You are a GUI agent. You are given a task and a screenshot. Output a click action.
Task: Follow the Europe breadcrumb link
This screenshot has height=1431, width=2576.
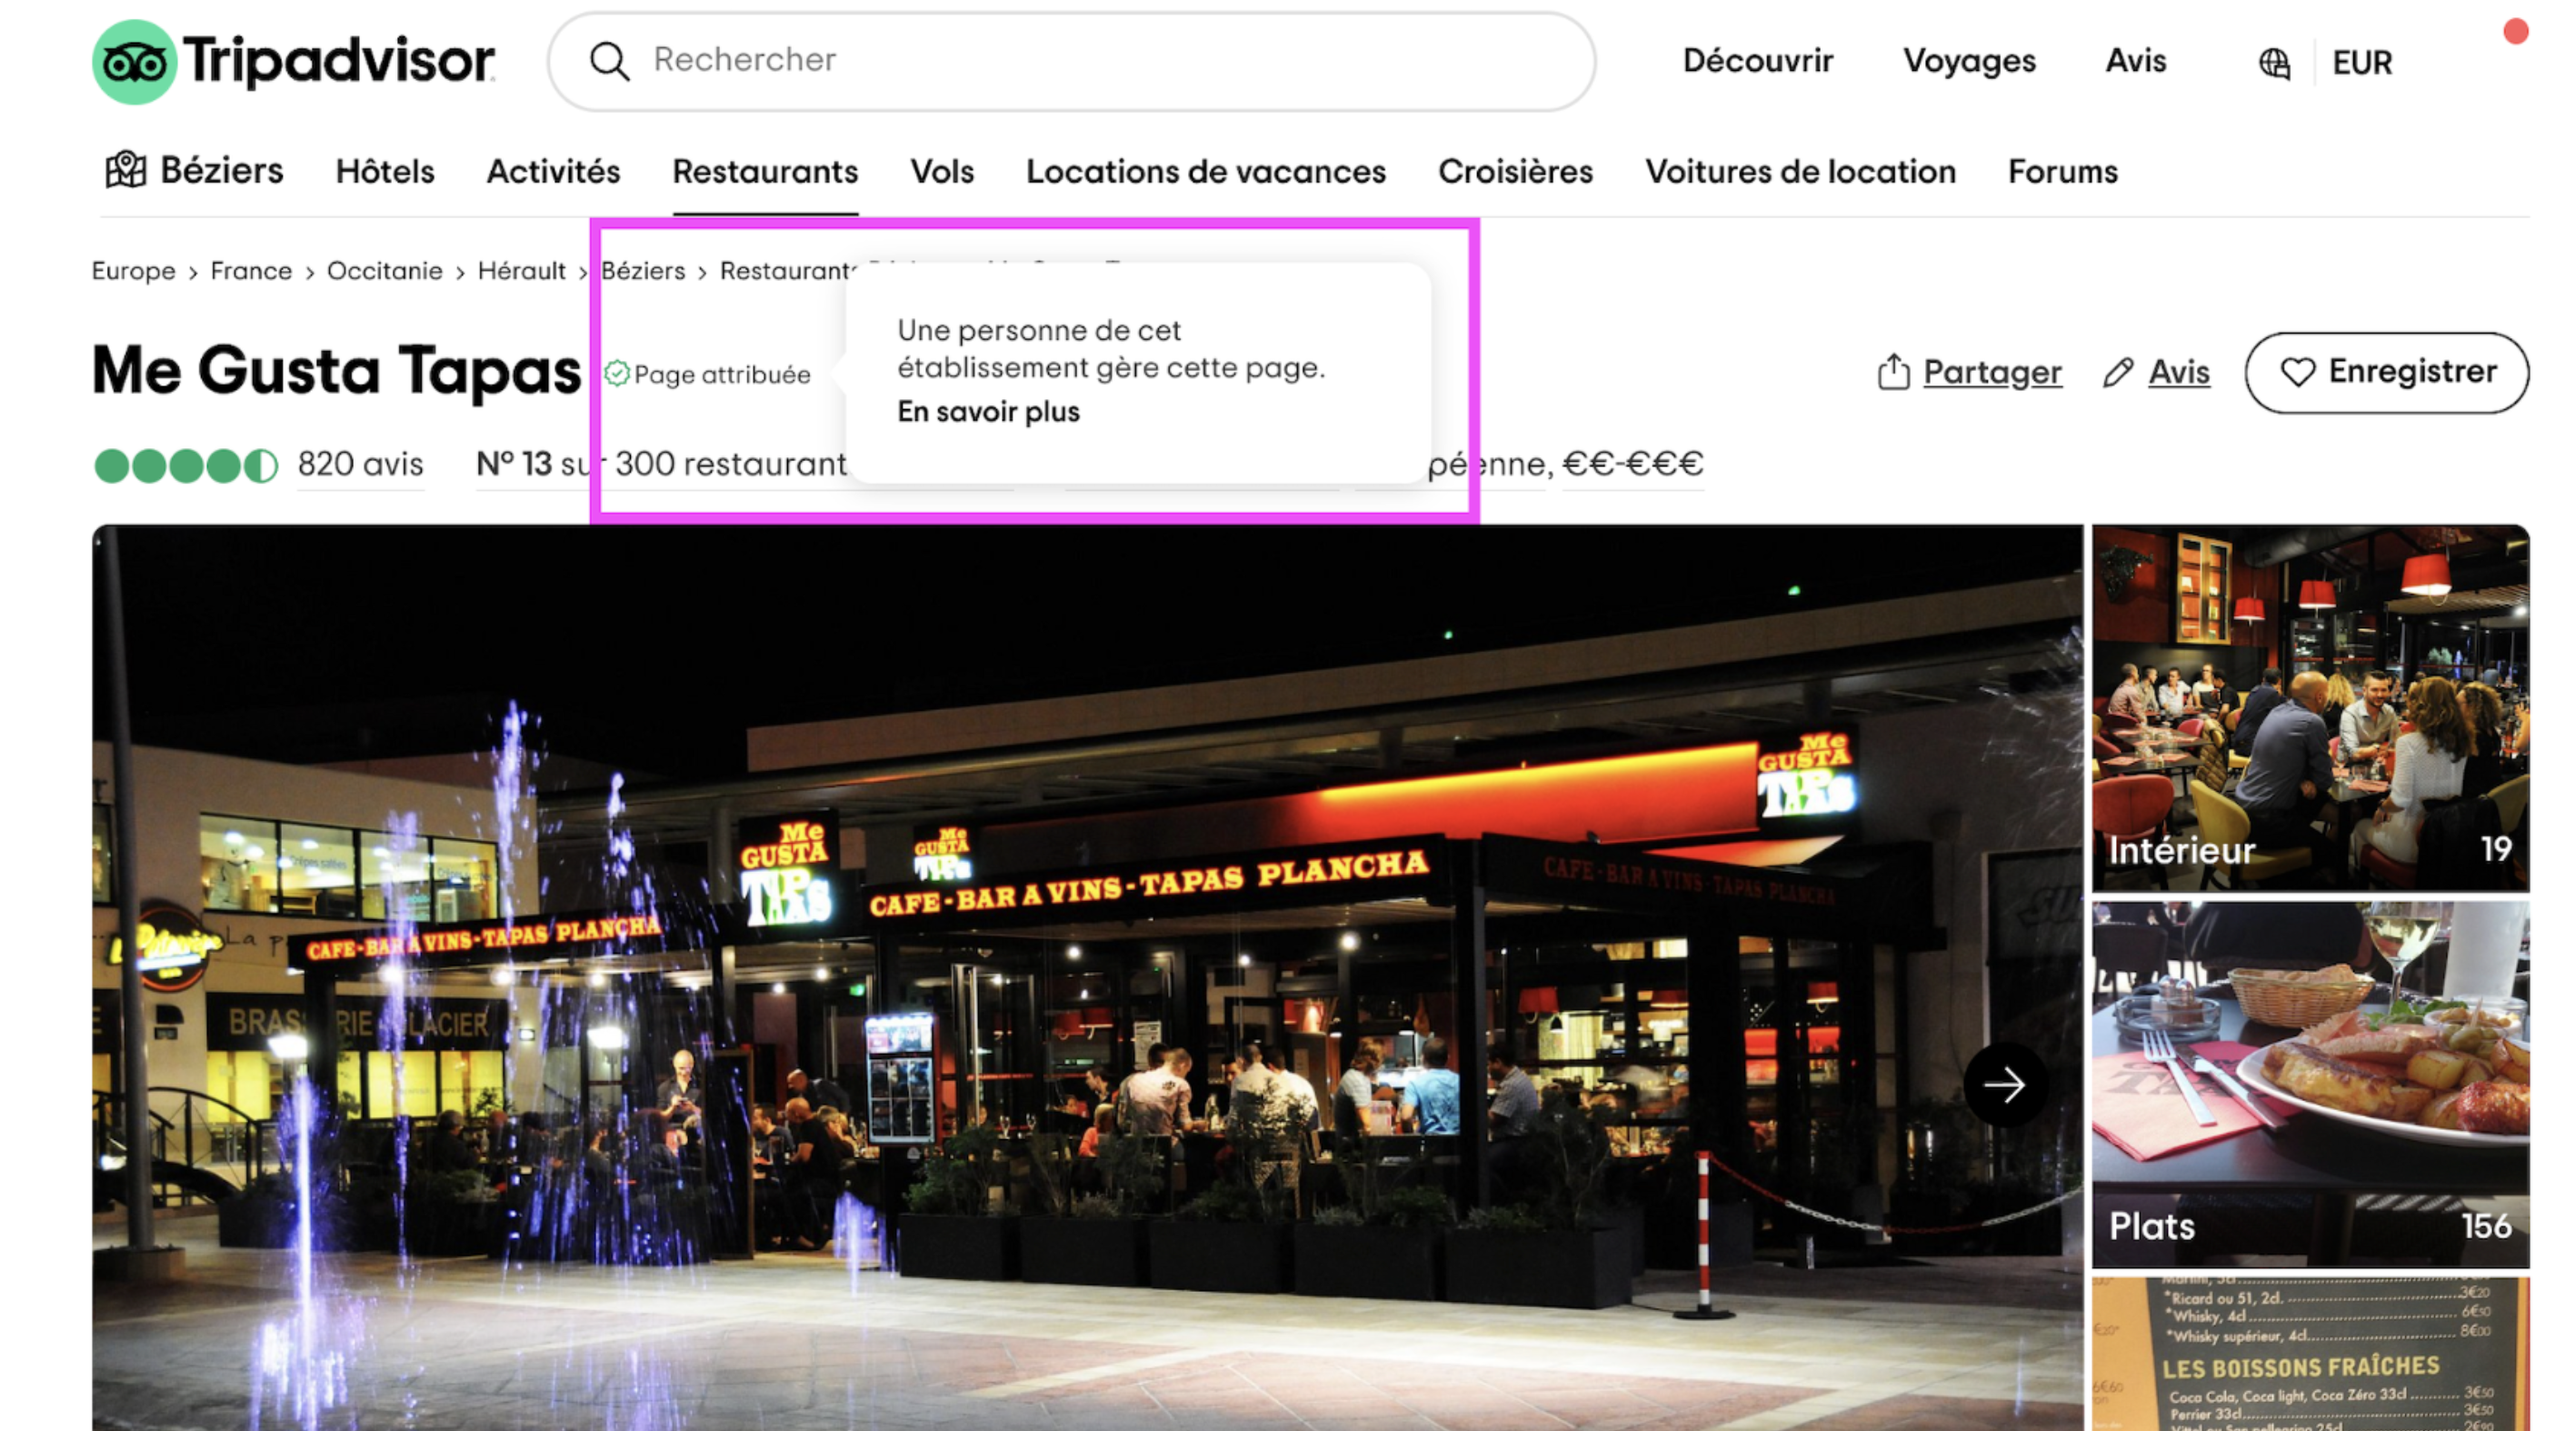point(133,271)
